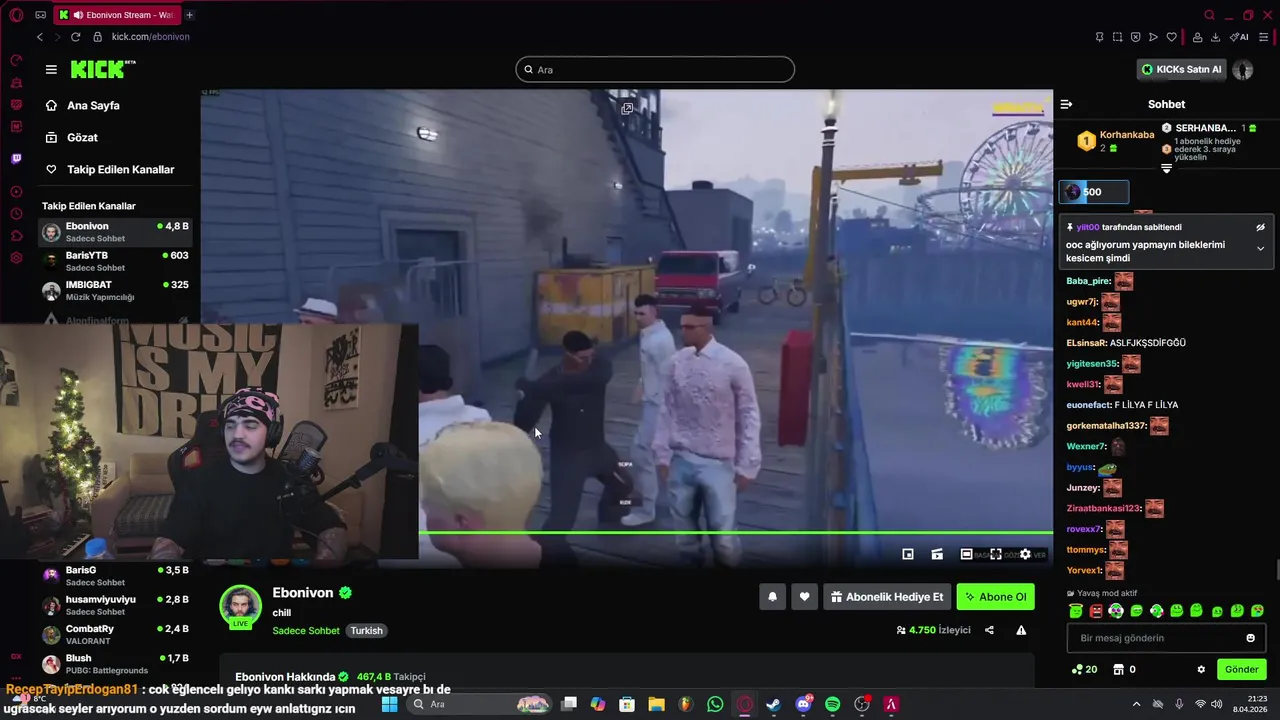Toggle fullscreen on video player
This screenshot has width=1280, height=720.
point(996,554)
